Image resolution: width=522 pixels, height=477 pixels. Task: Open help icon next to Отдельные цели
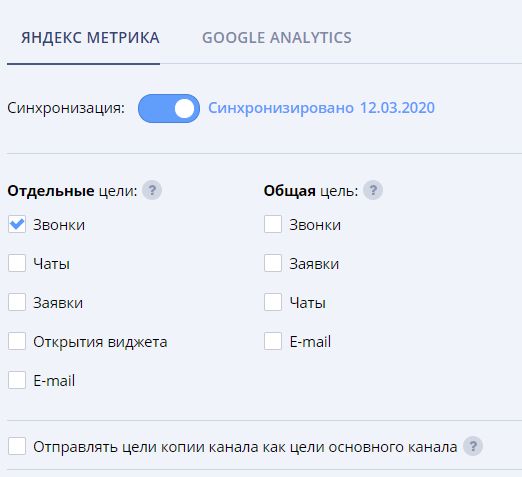(x=152, y=190)
